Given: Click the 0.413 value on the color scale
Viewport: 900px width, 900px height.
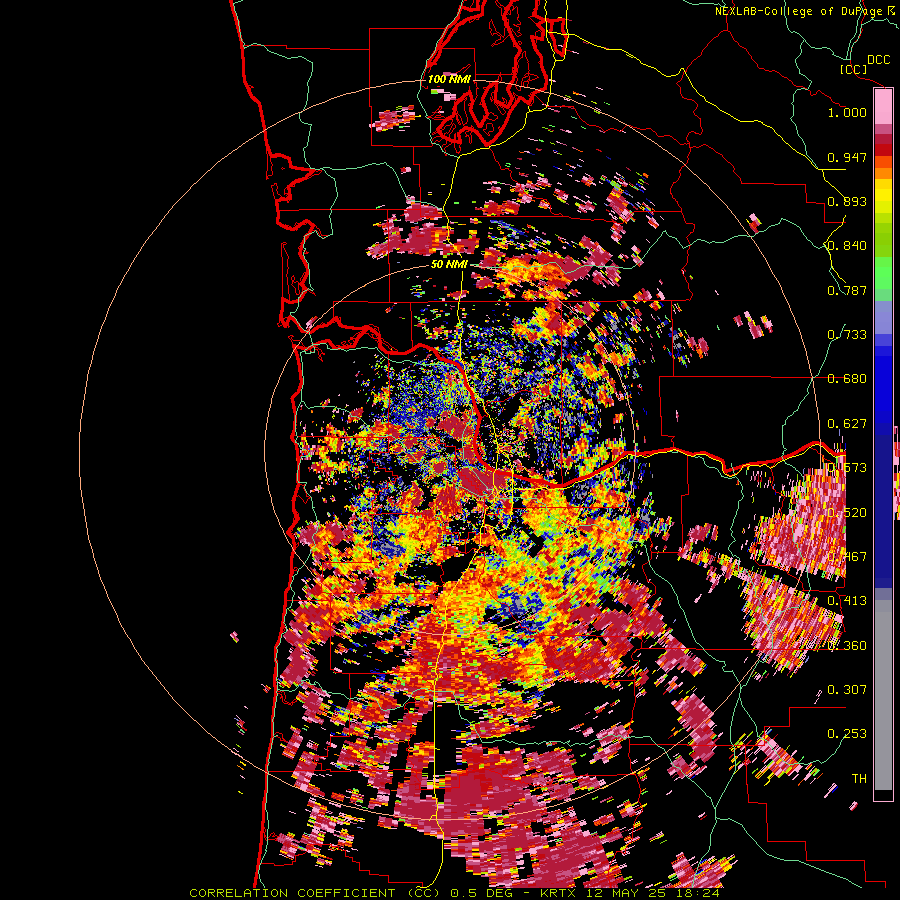Looking at the screenshot, I should click(847, 601).
